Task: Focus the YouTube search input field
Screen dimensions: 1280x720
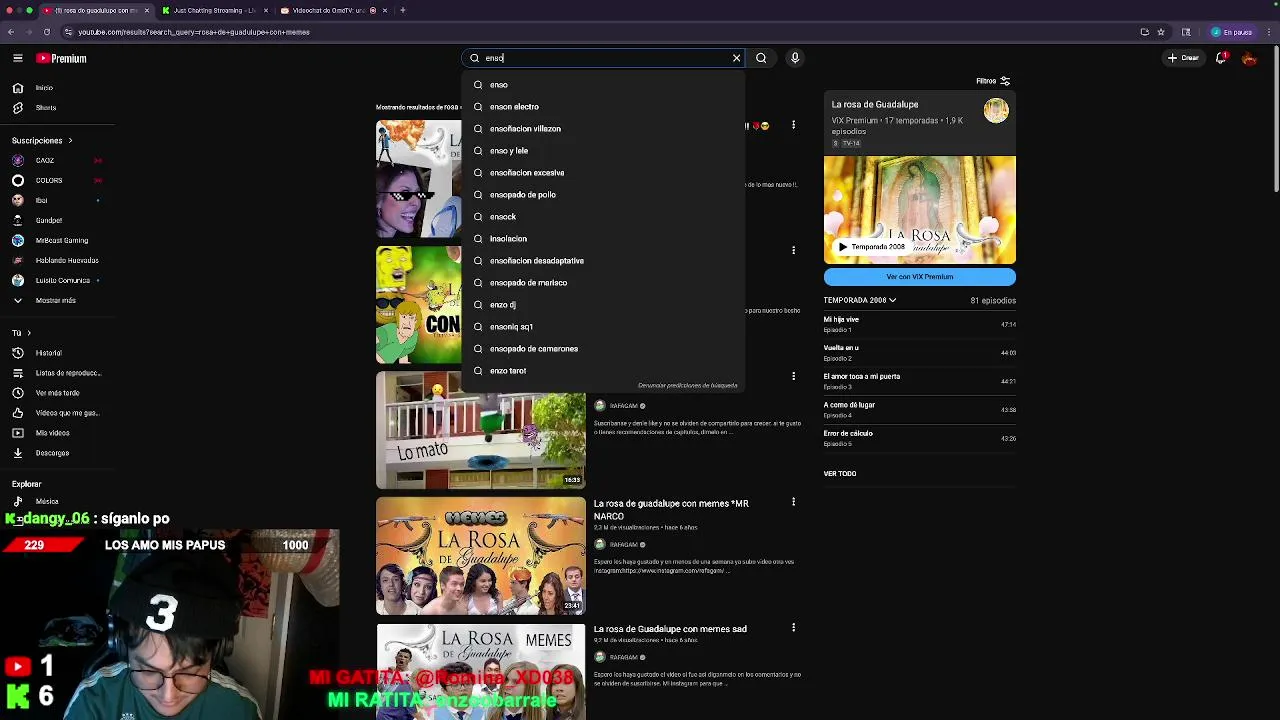Action: click(x=605, y=58)
